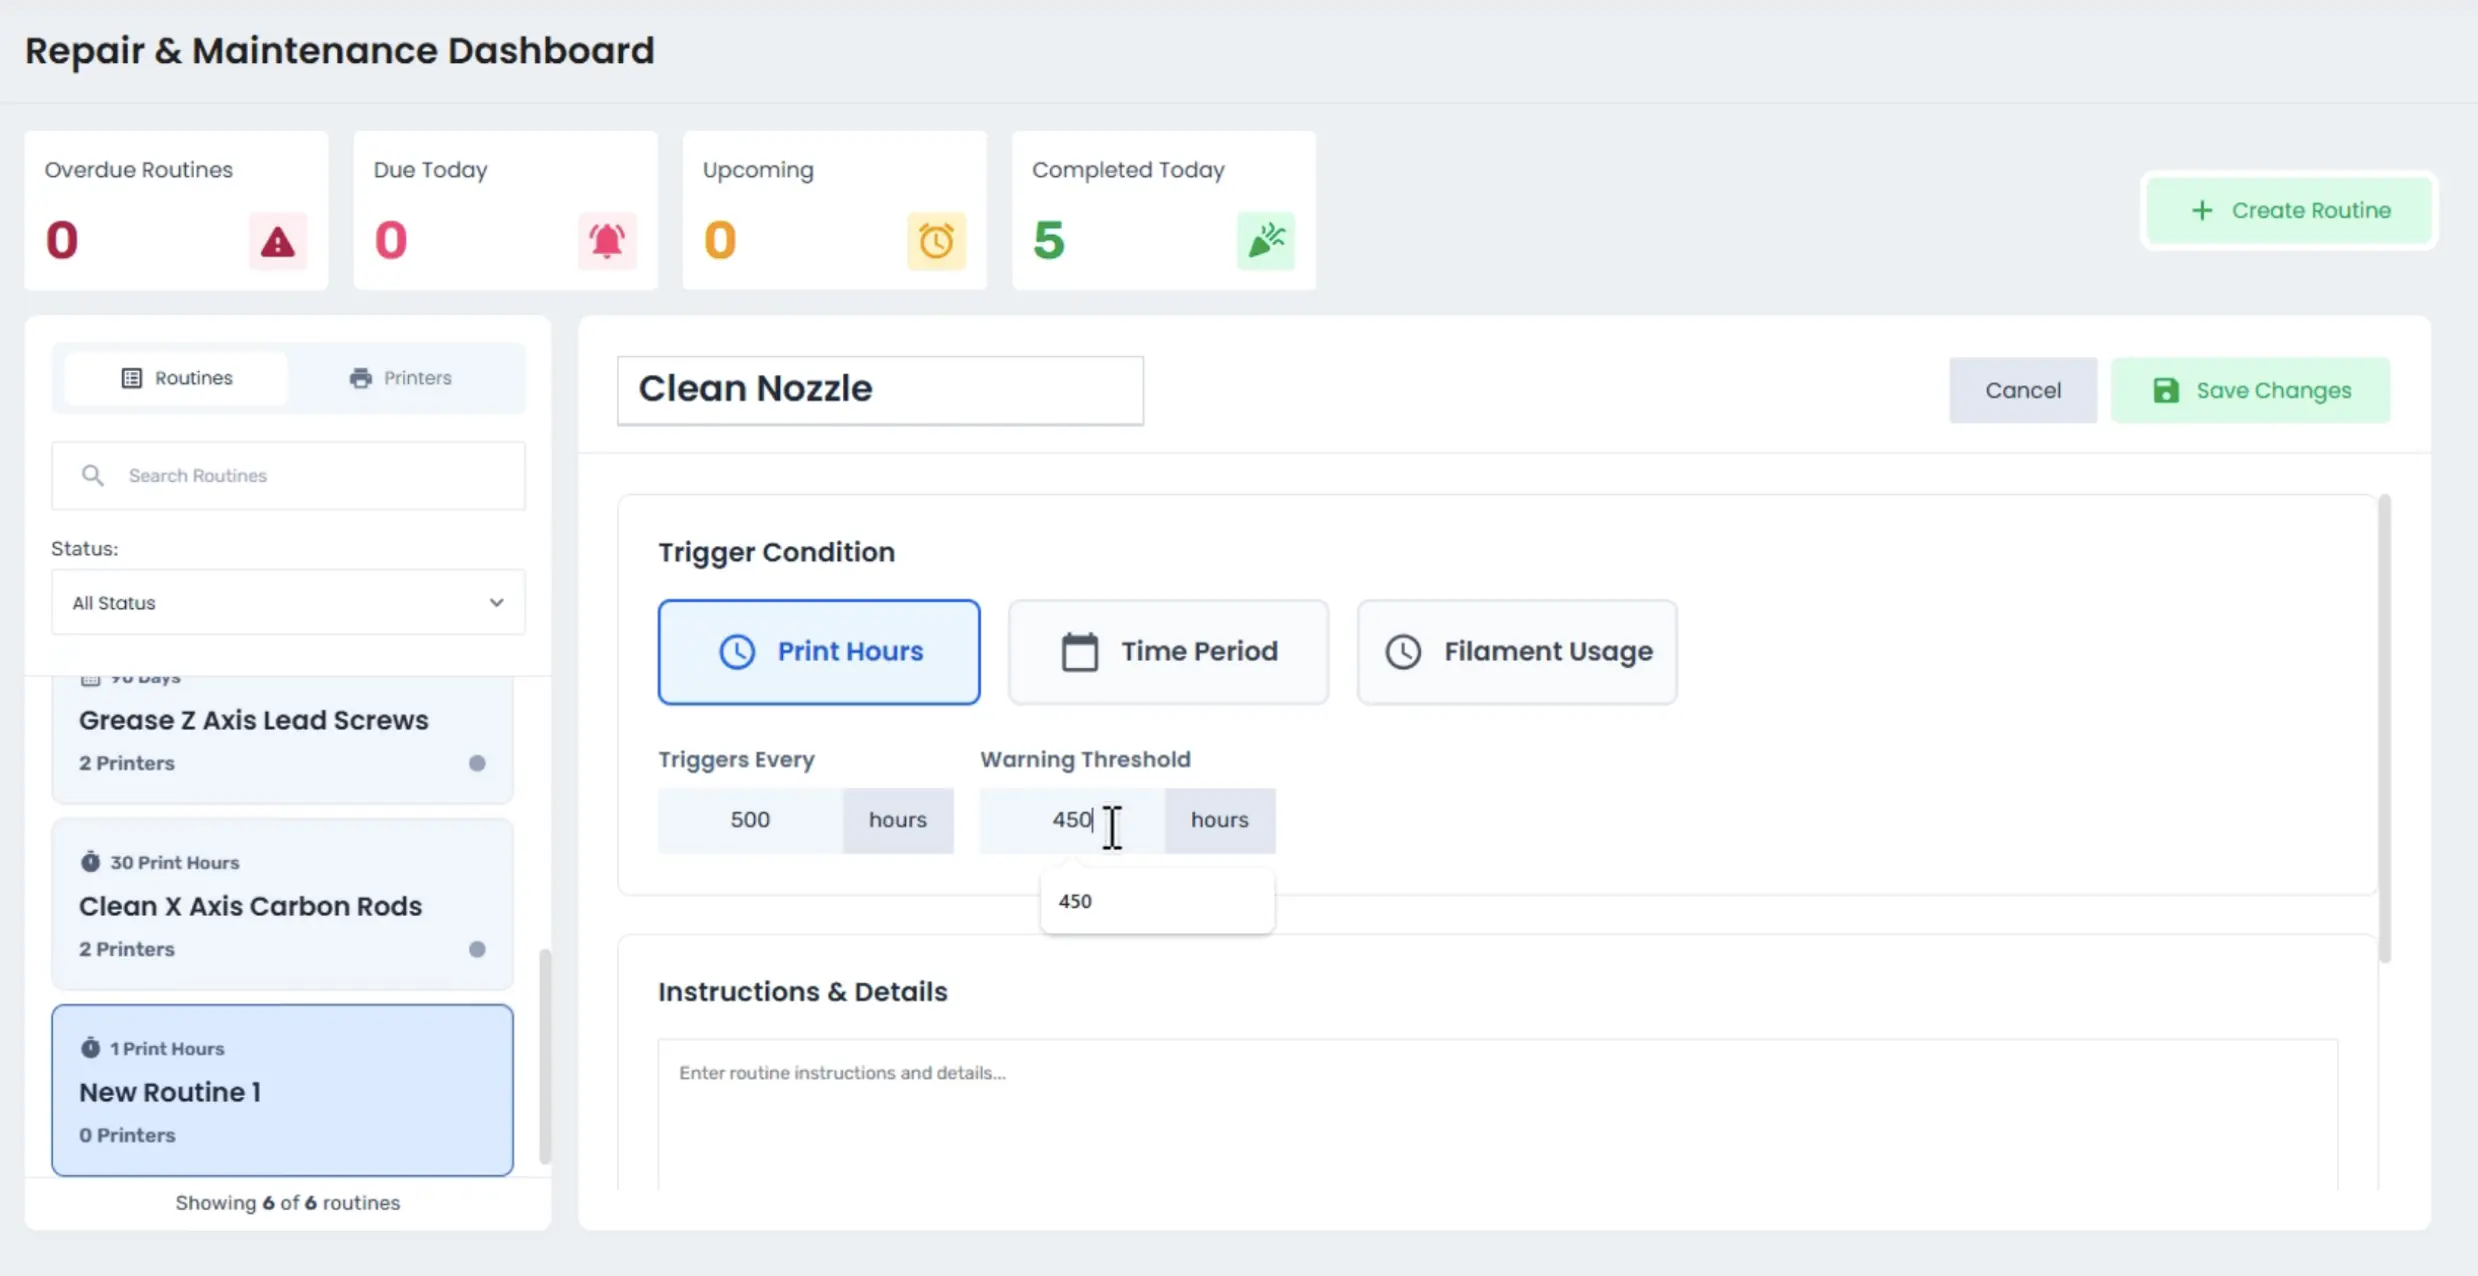Click the routine editor panel scrollbar

pyautogui.click(x=2385, y=728)
